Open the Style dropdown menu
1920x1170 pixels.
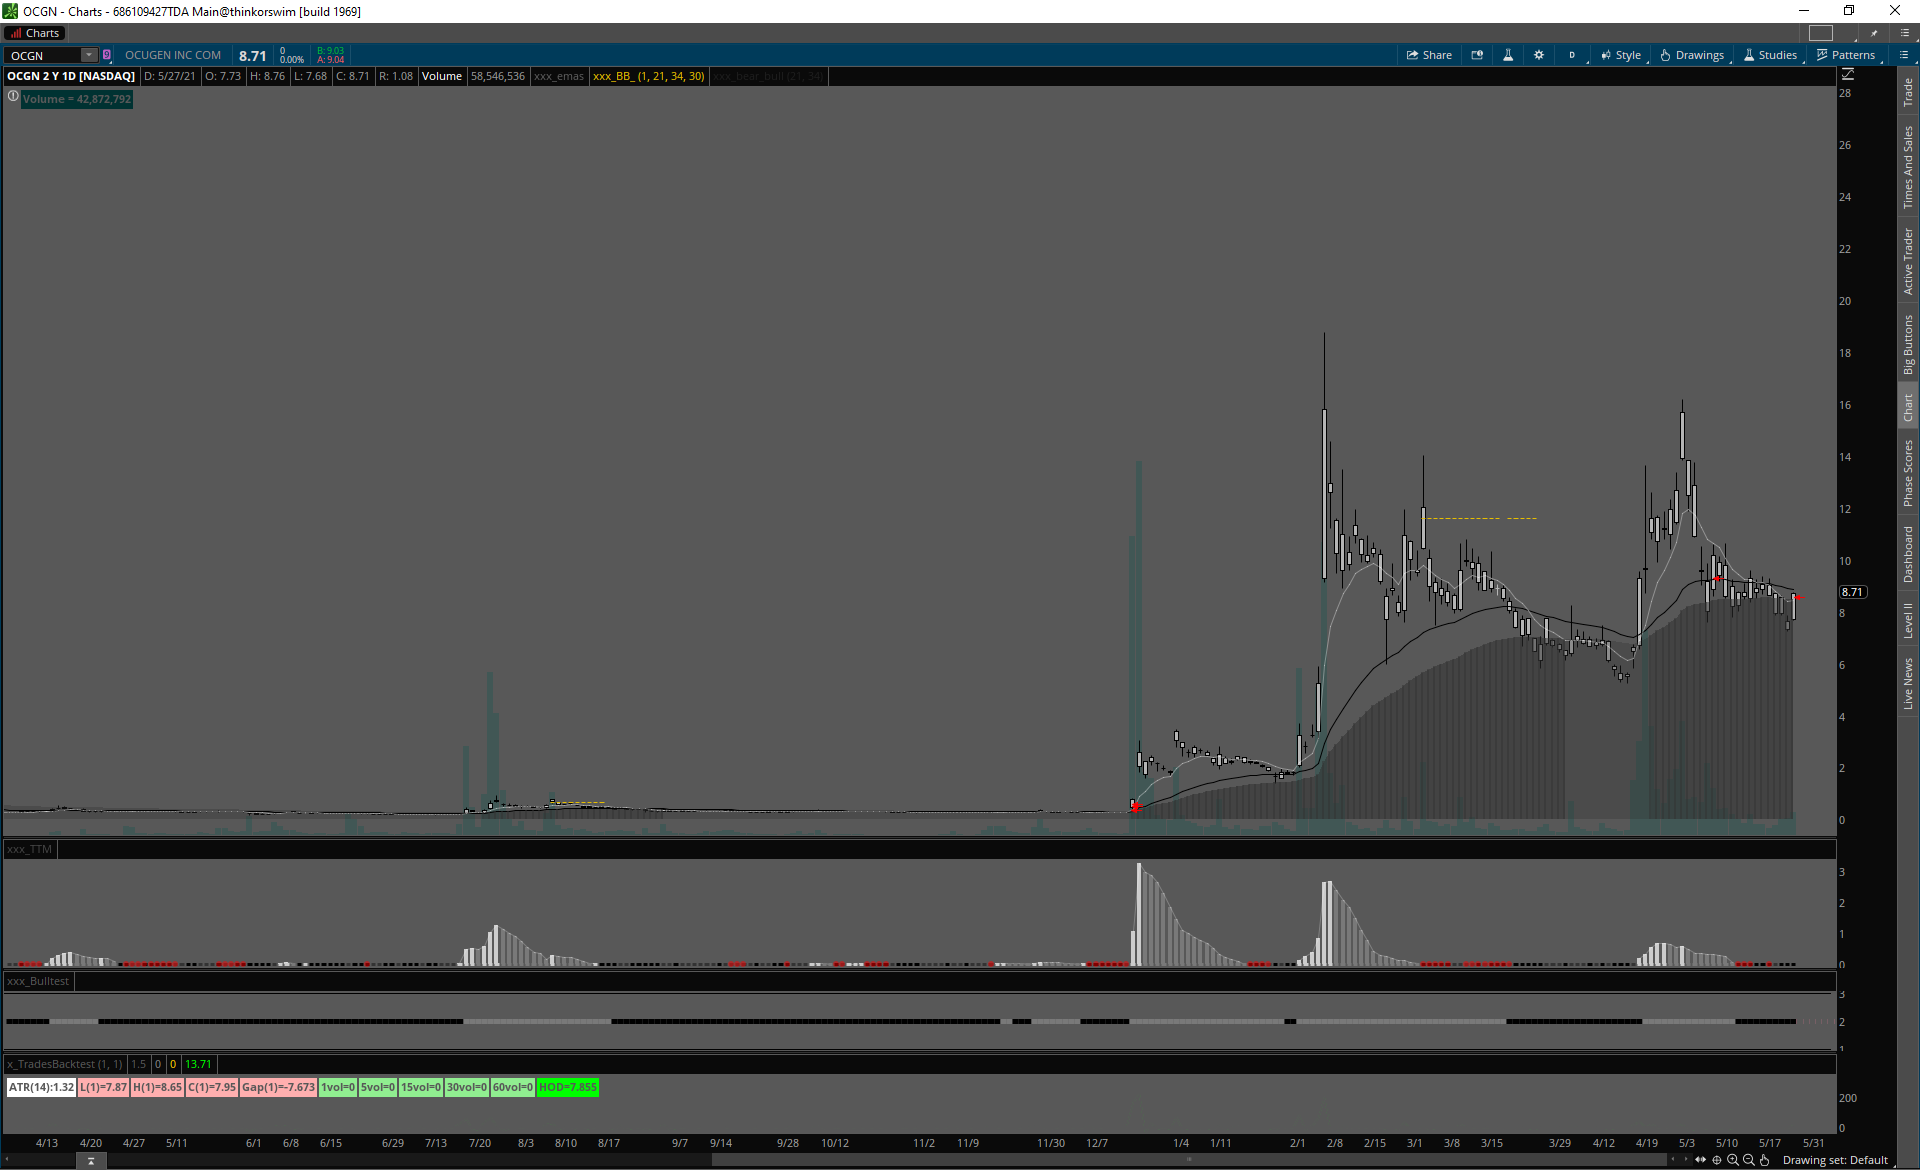coord(1621,55)
